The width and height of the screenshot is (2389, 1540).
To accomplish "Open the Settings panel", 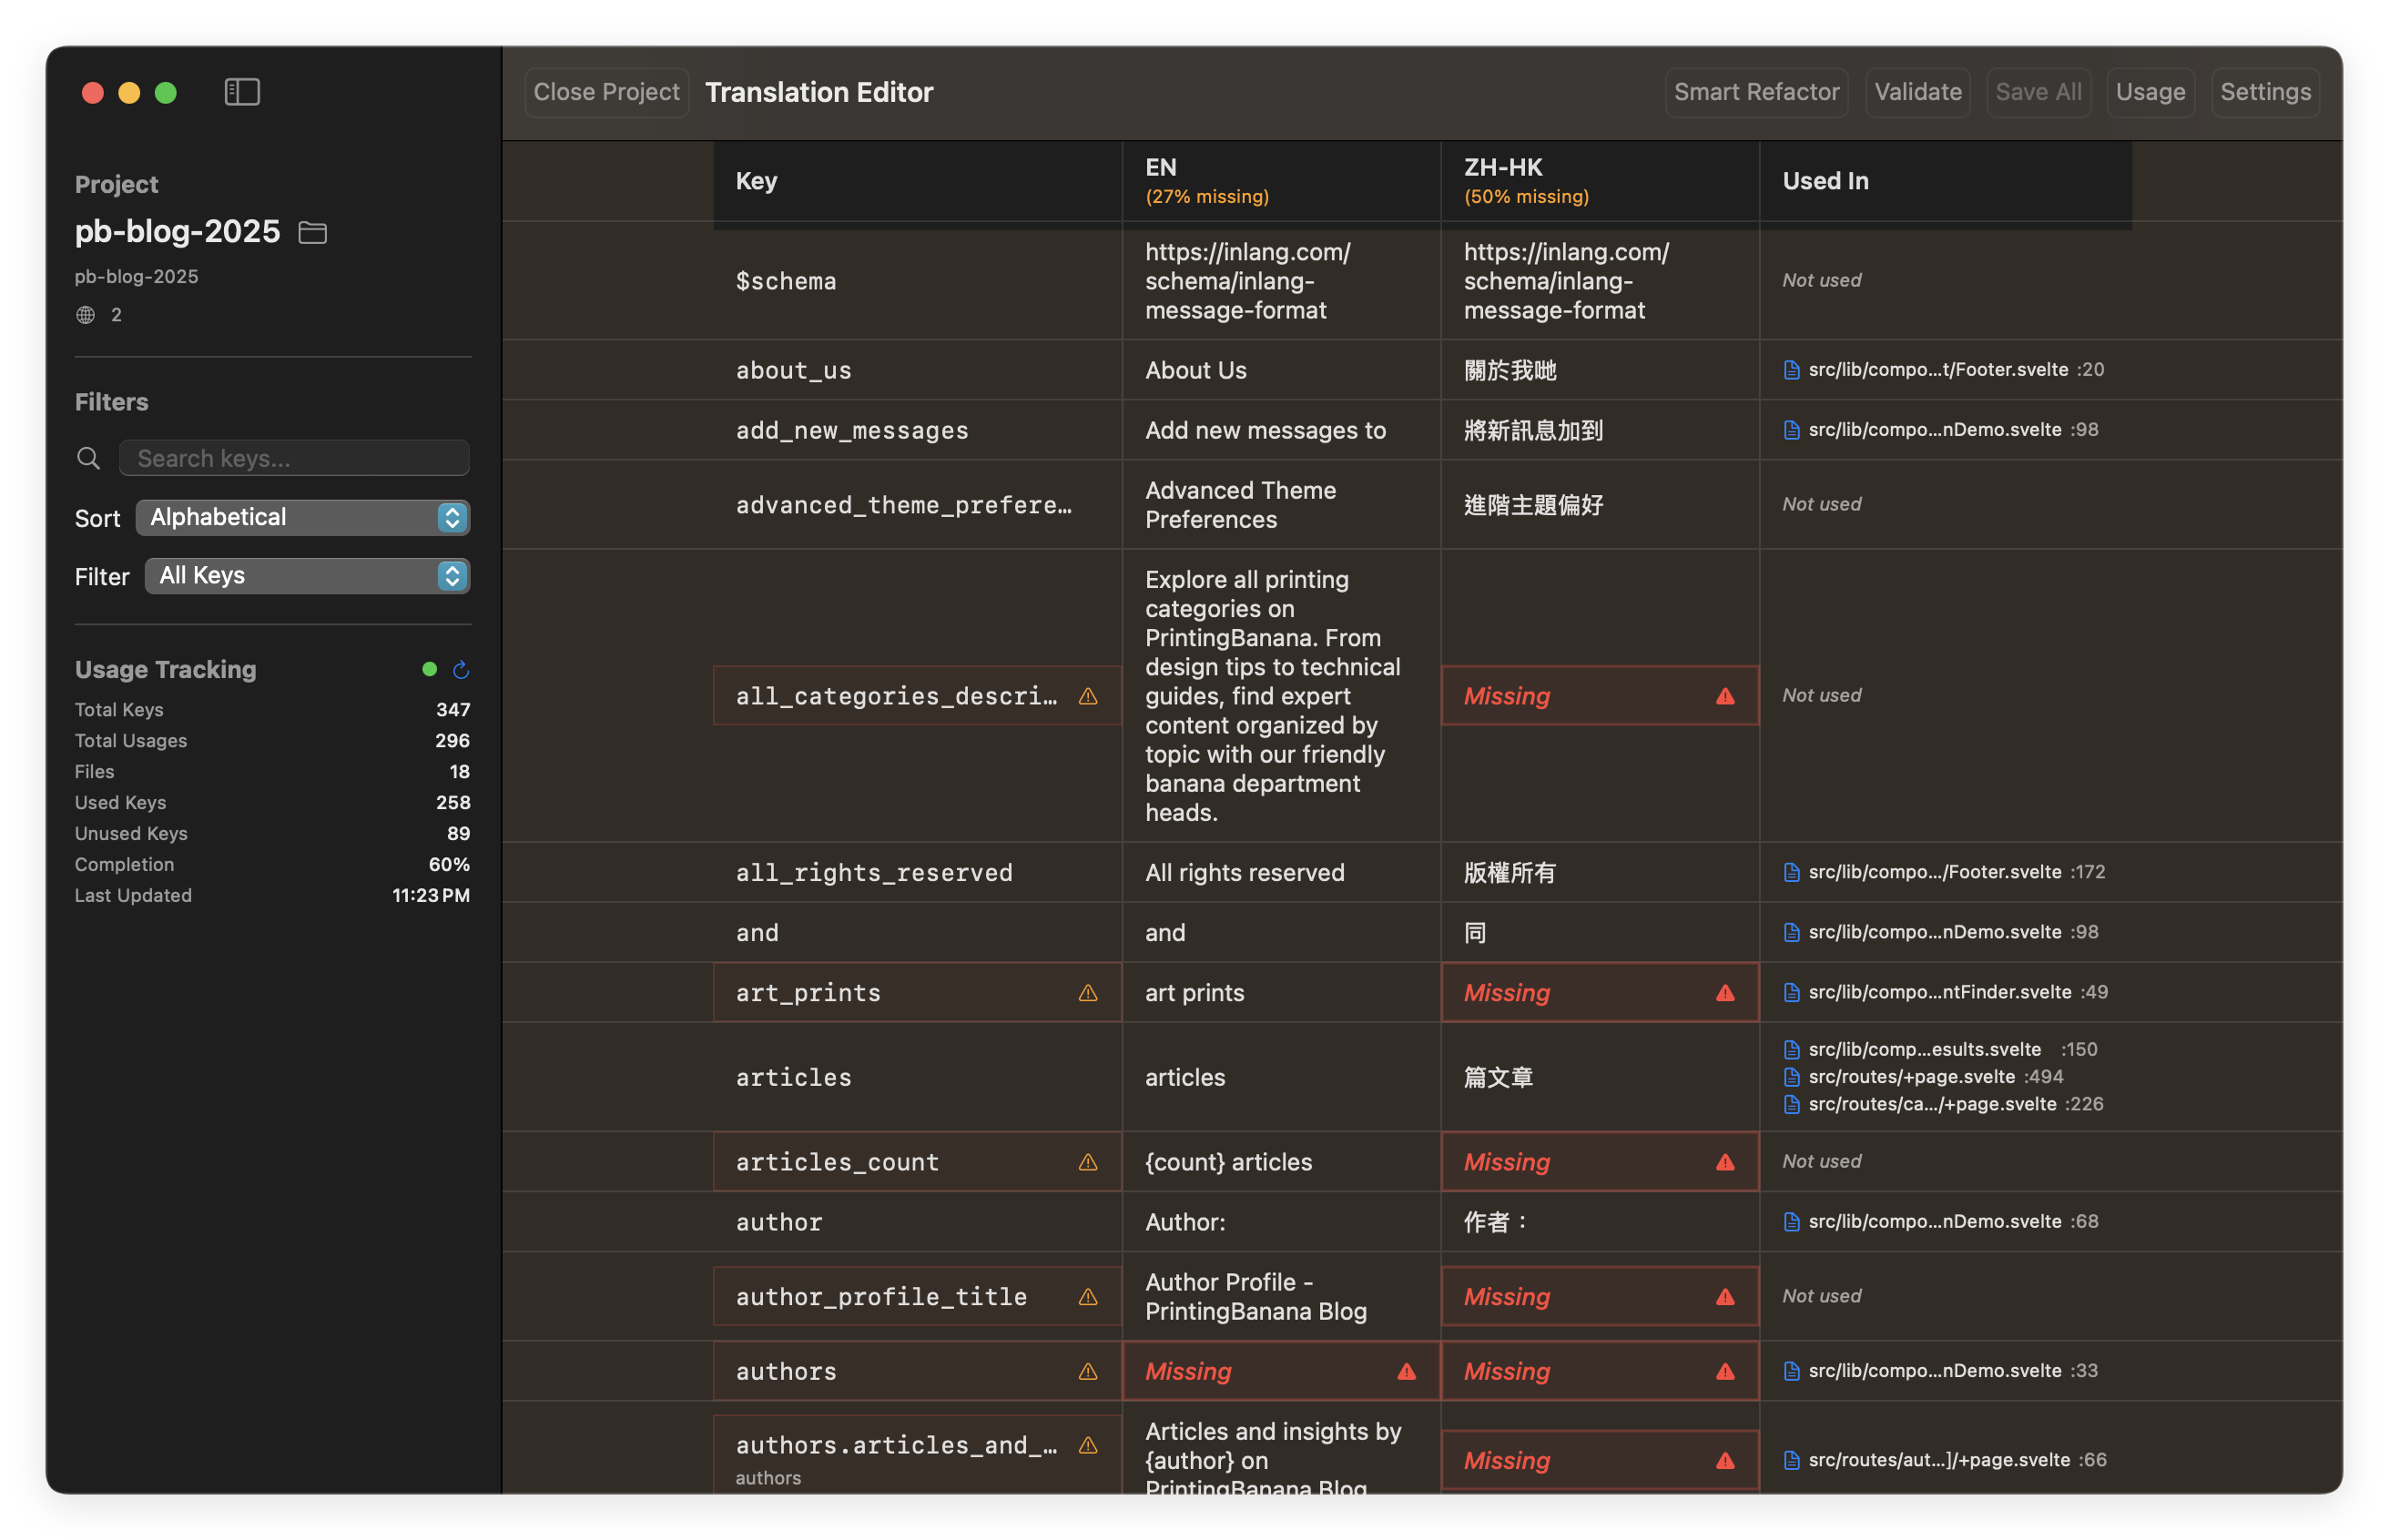I will coord(2265,91).
